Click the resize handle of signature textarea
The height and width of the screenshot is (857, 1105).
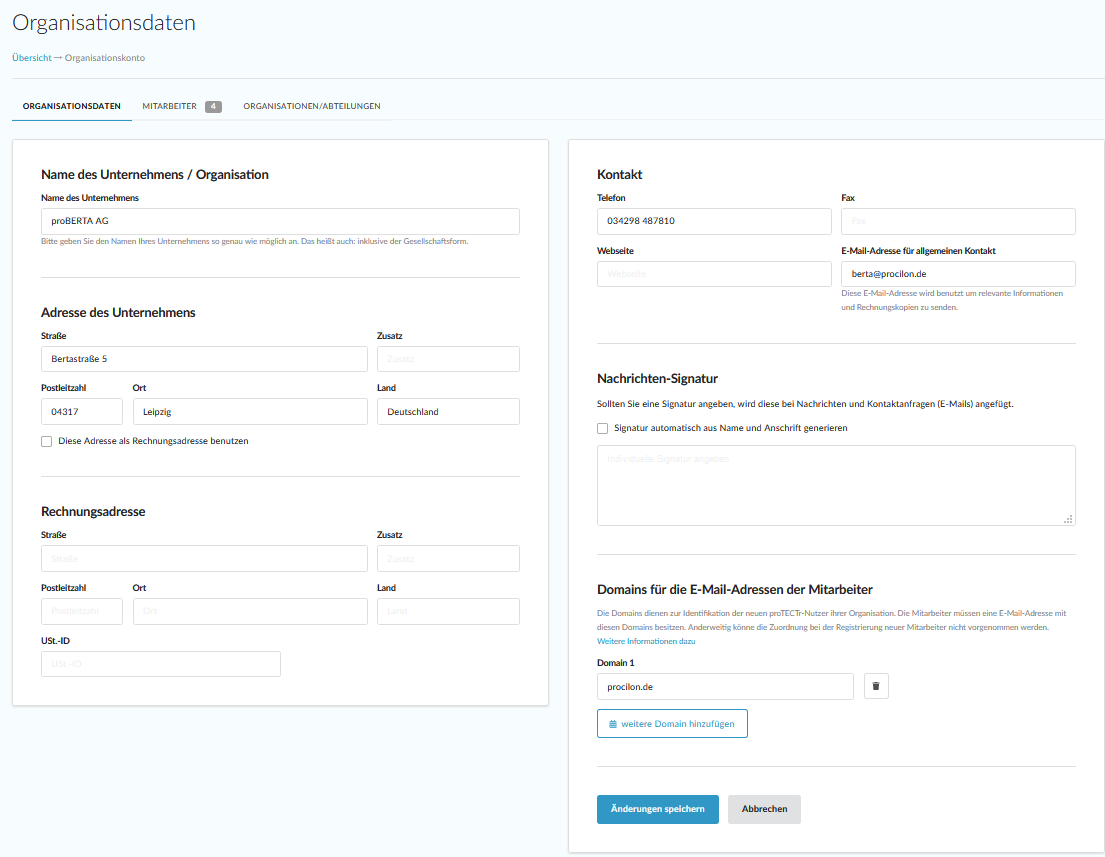[x=1068, y=519]
